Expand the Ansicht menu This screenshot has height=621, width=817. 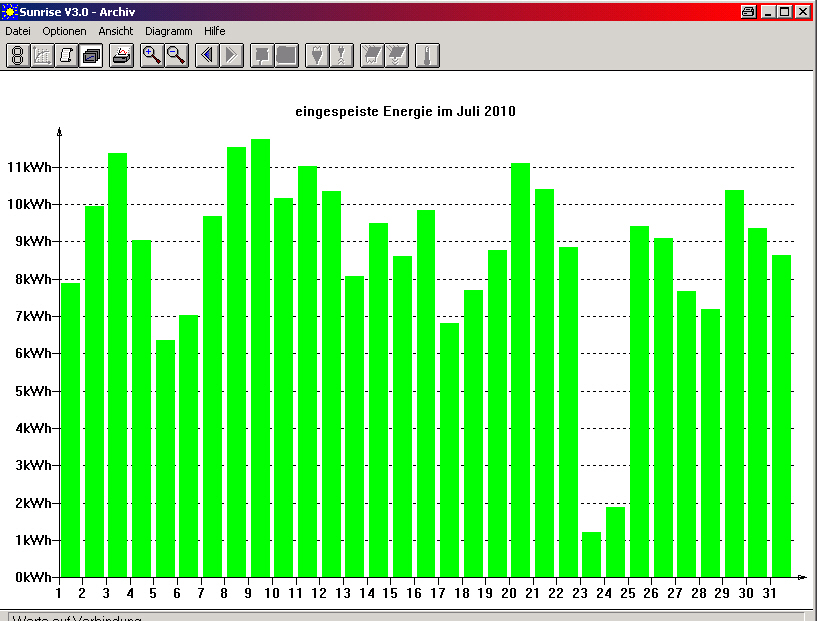point(116,31)
